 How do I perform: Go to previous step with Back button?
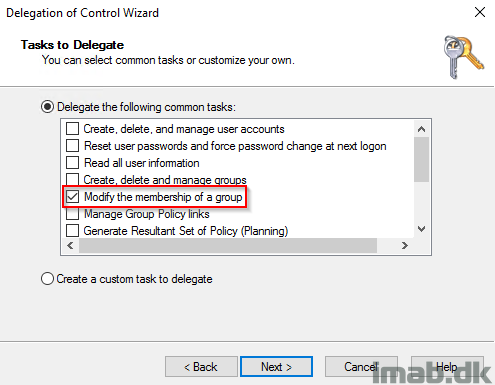tap(201, 367)
